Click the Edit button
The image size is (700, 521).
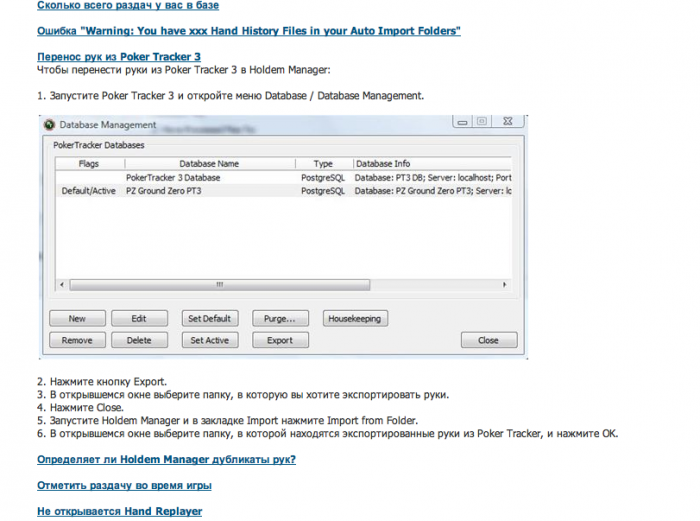pyautogui.click(x=139, y=319)
